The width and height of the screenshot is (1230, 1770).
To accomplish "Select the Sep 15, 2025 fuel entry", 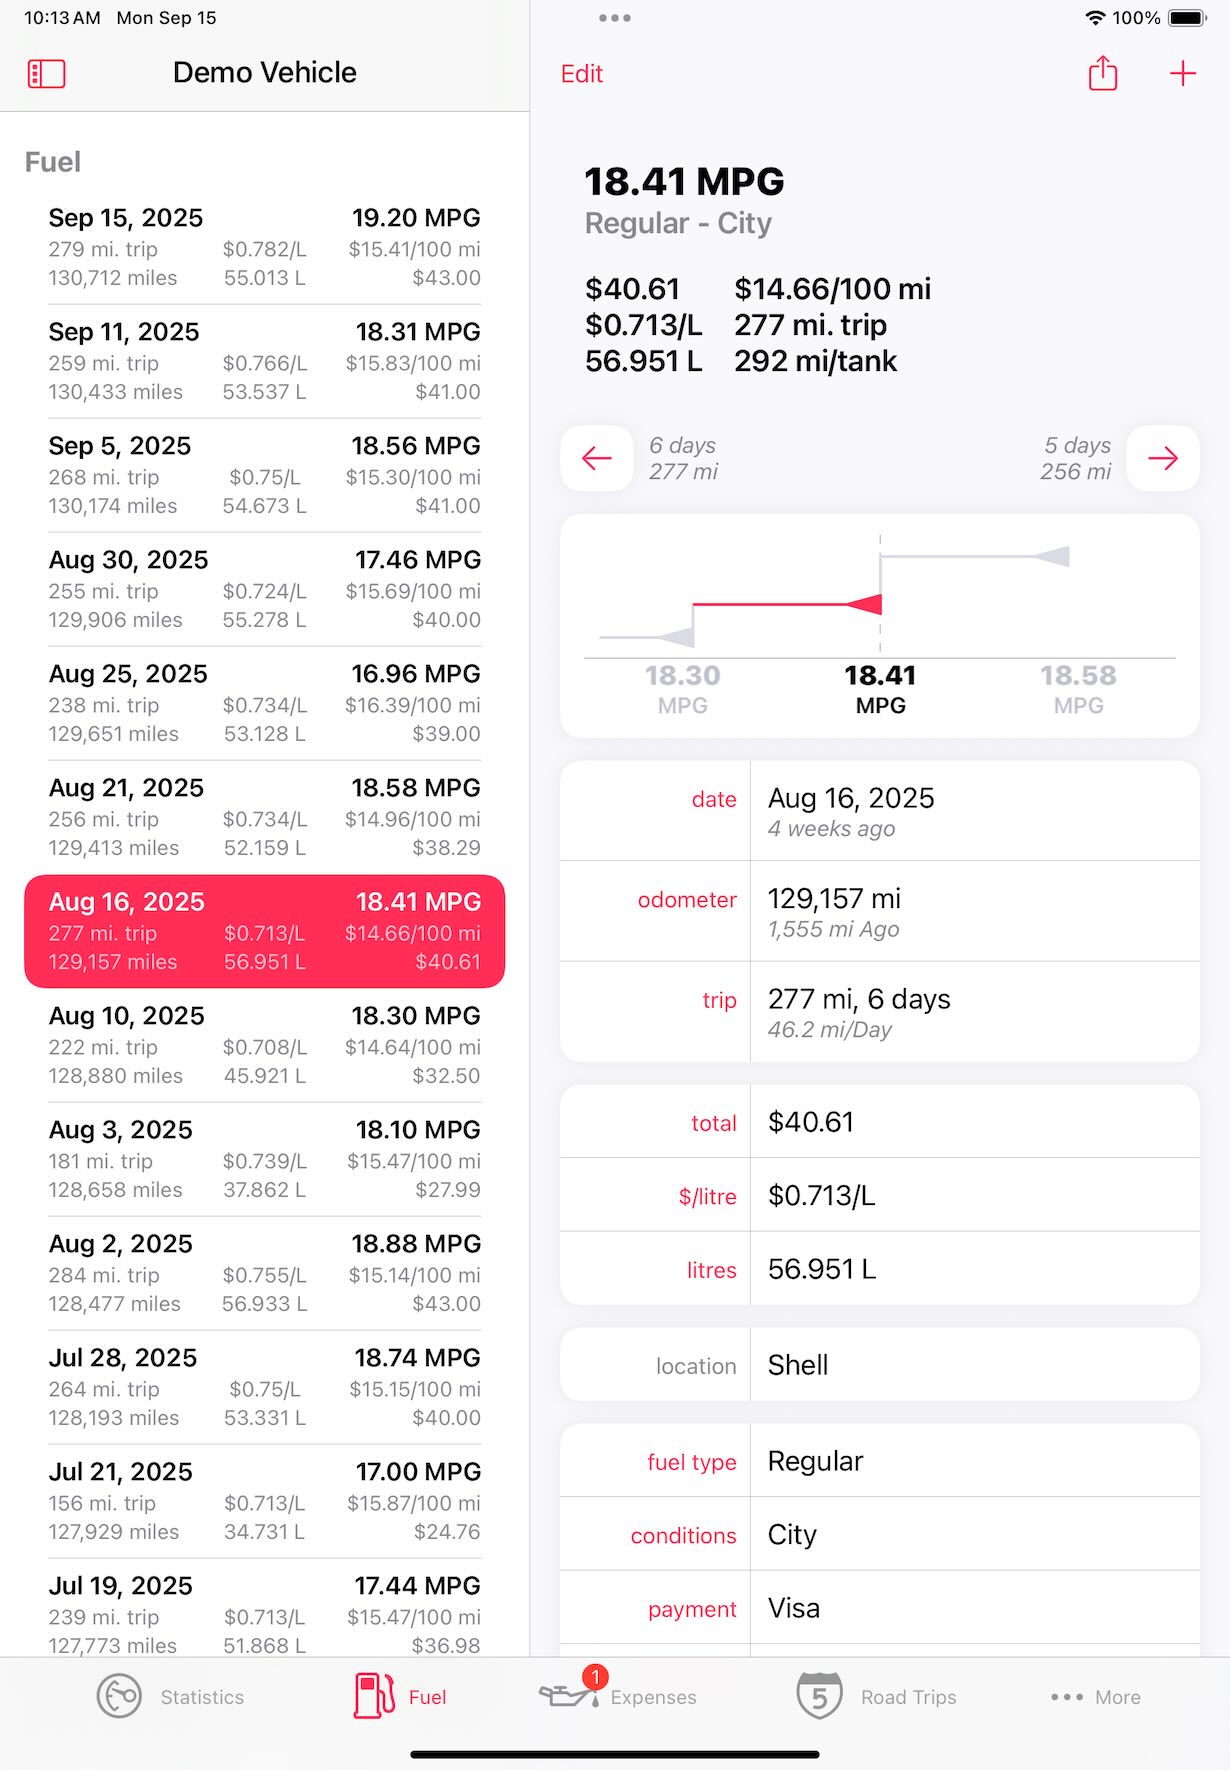I will (x=265, y=247).
